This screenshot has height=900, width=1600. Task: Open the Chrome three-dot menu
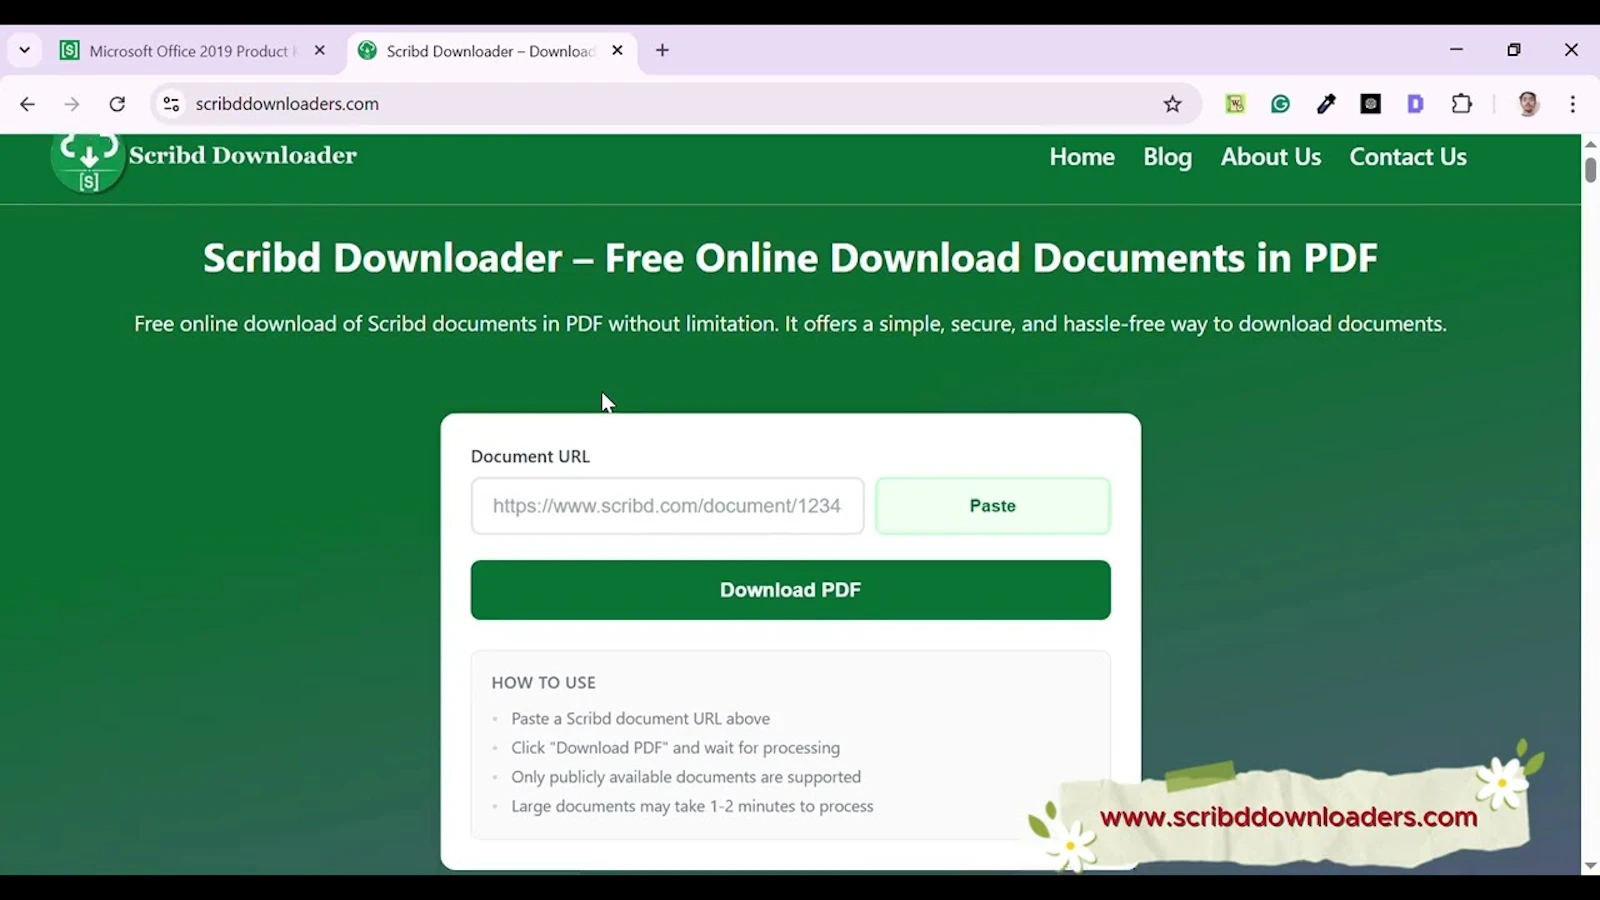pos(1573,104)
